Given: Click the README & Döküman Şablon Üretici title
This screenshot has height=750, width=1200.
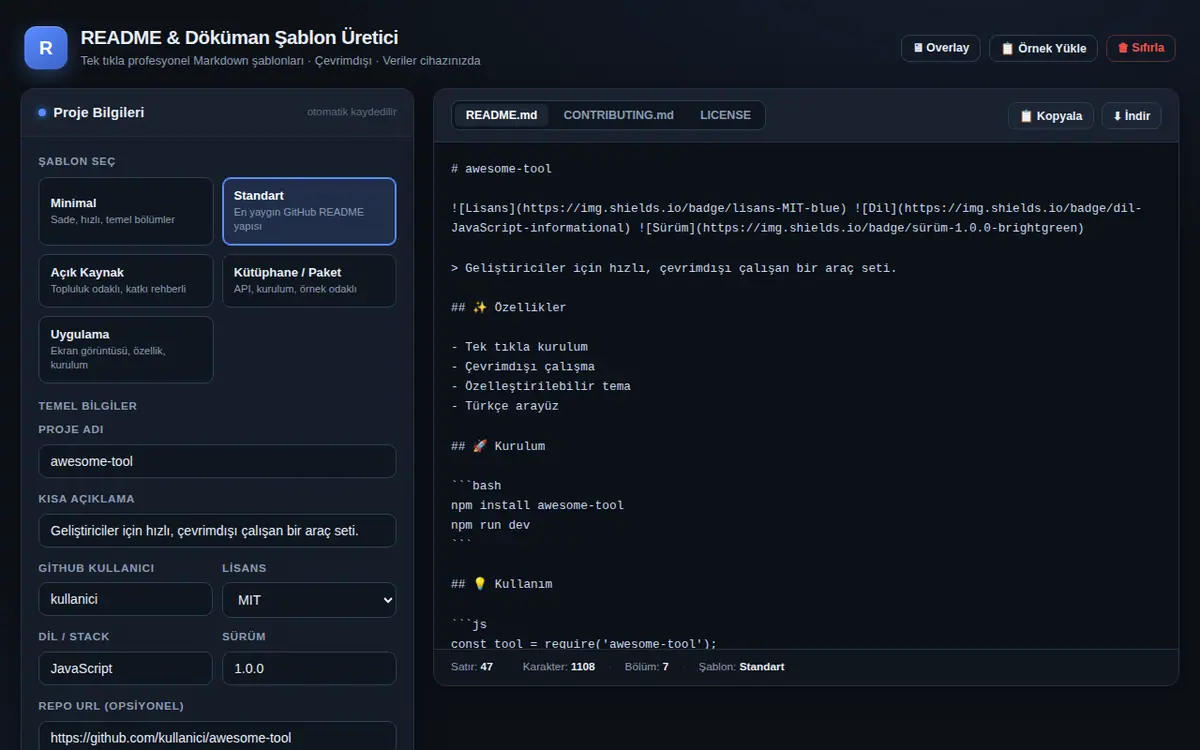Looking at the screenshot, I should tap(240, 38).
